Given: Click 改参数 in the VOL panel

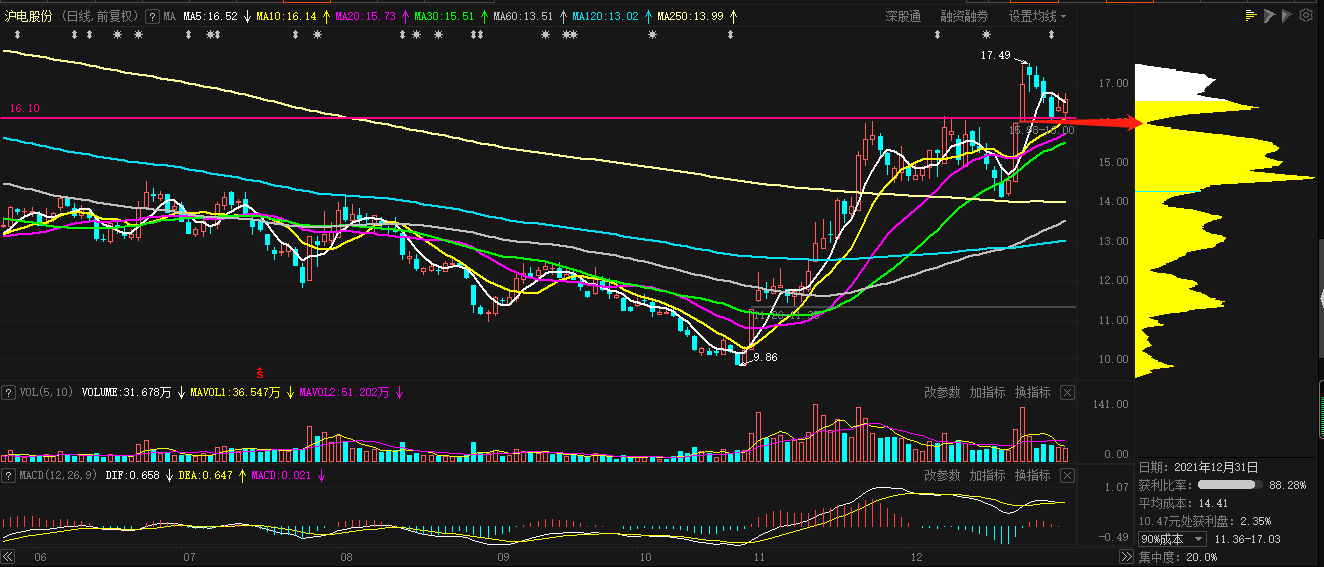Looking at the screenshot, I should click(942, 393).
